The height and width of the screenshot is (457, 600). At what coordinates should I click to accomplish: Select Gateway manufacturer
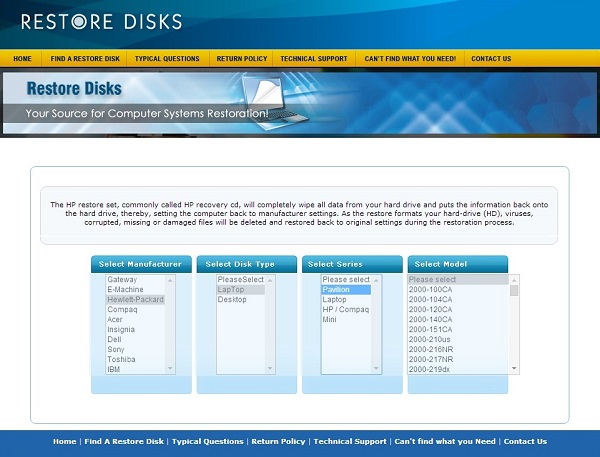coord(135,279)
